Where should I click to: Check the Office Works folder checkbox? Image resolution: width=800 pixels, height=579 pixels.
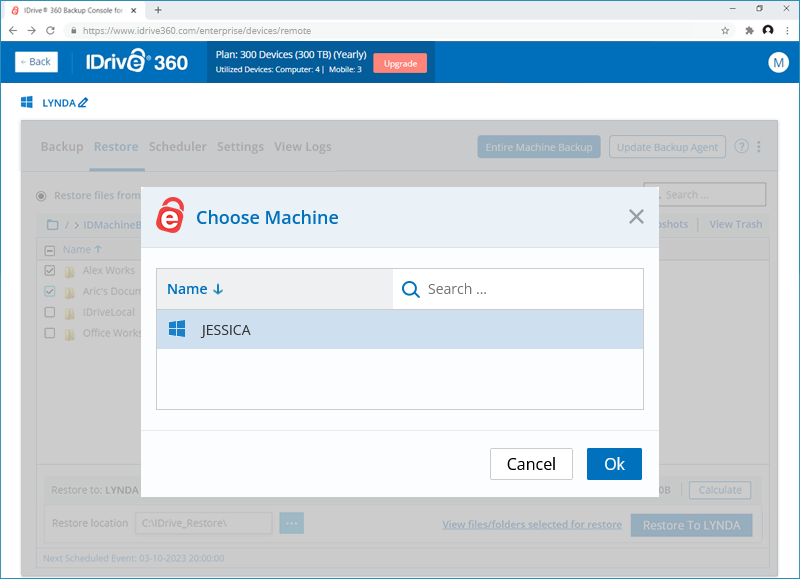(x=49, y=333)
